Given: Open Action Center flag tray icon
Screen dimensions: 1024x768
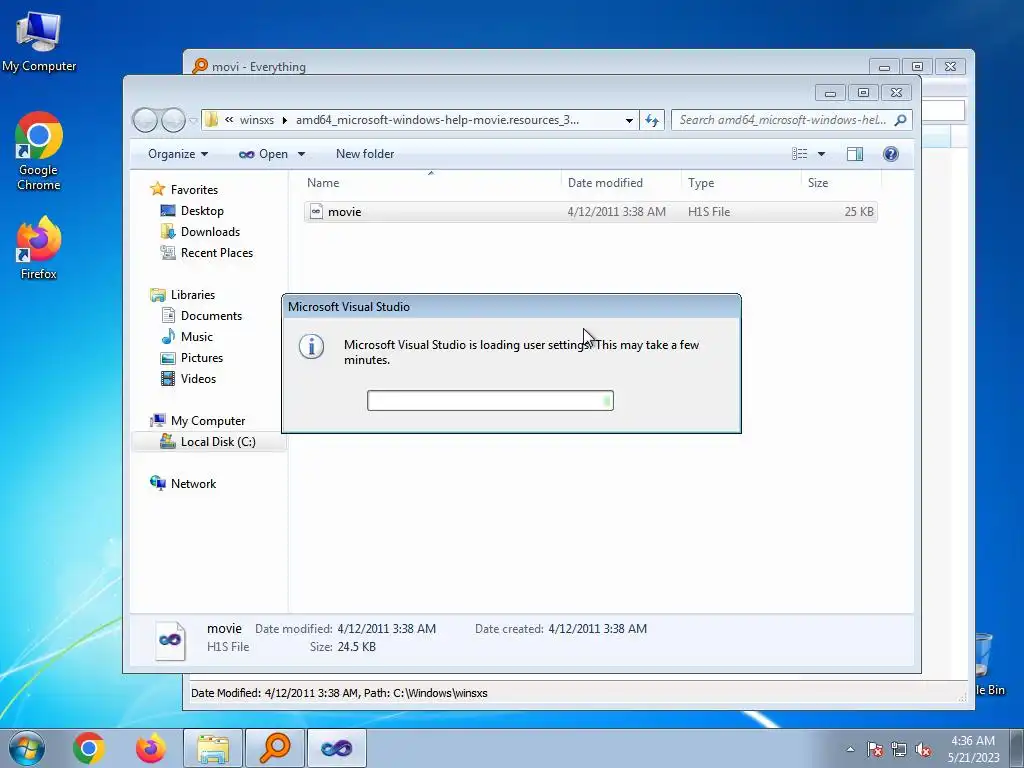Looking at the screenshot, I should tap(875, 749).
